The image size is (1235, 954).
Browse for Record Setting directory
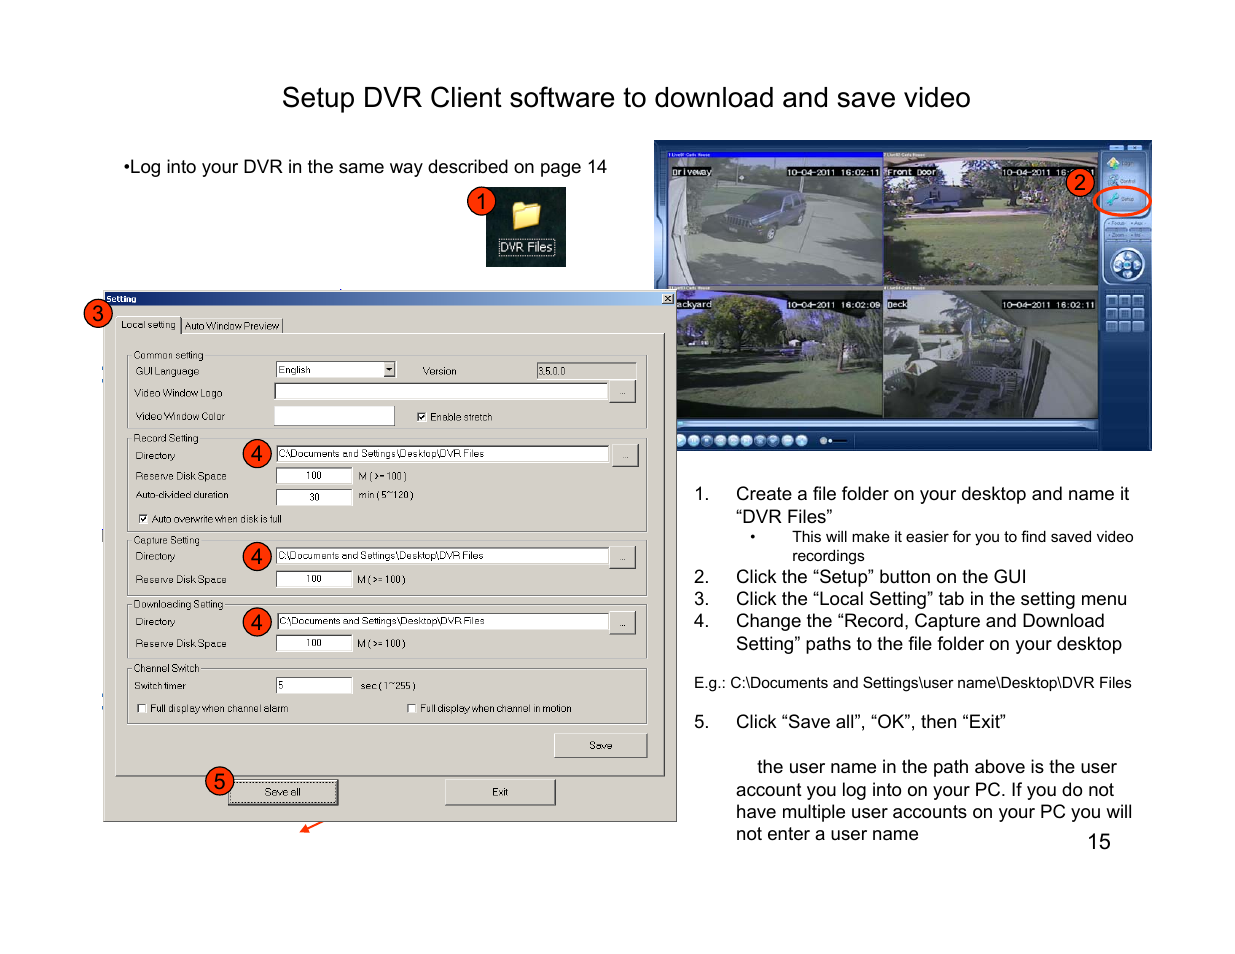(x=625, y=455)
